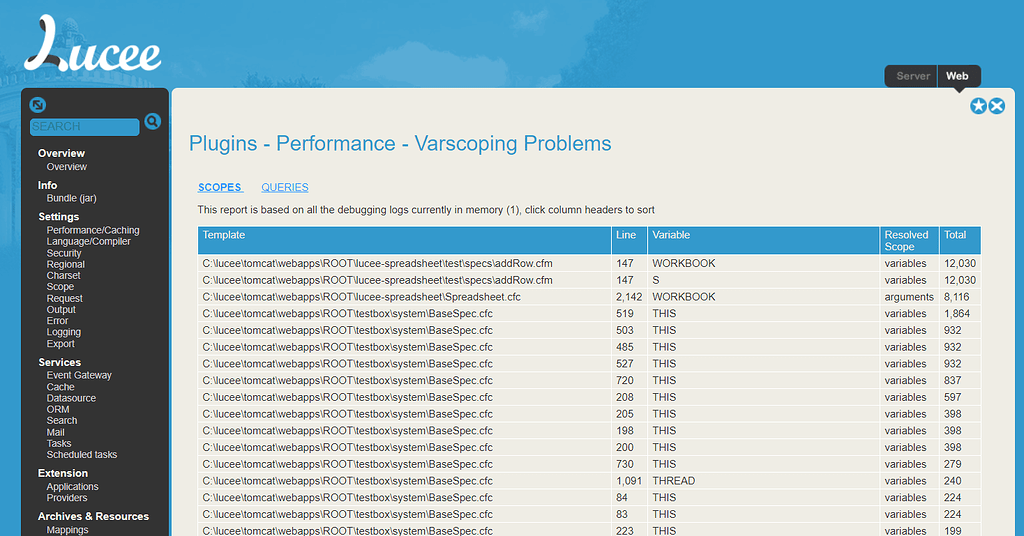Sort table by Variable column header
Viewport: 1024px width, 536px height.
pos(763,240)
